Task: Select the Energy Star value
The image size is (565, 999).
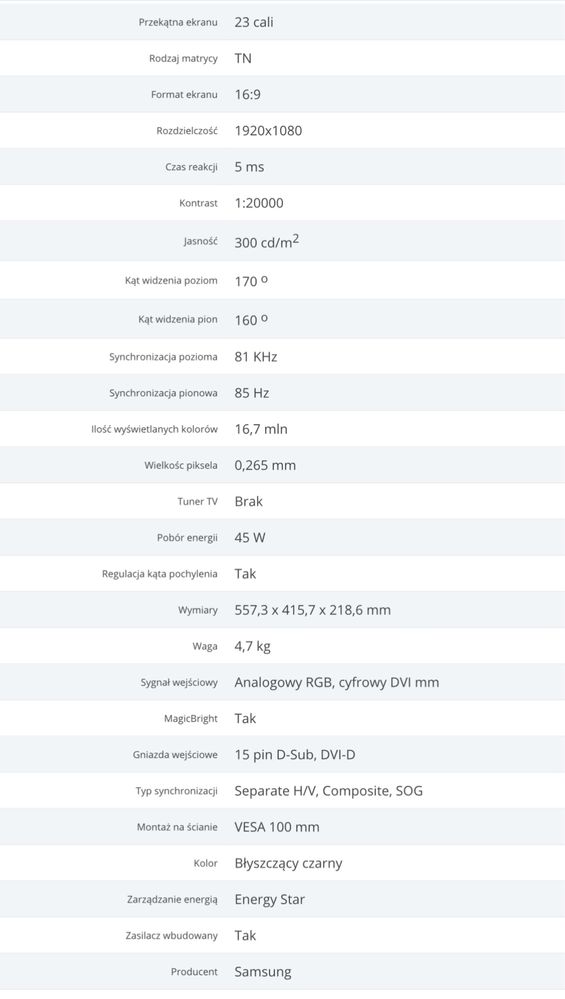Action: click(x=269, y=900)
